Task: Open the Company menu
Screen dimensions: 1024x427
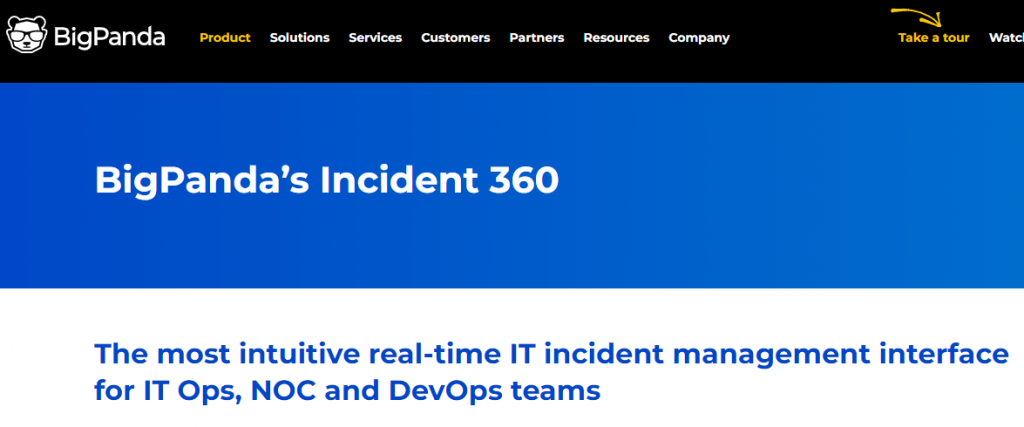Action: tap(699, 38)
